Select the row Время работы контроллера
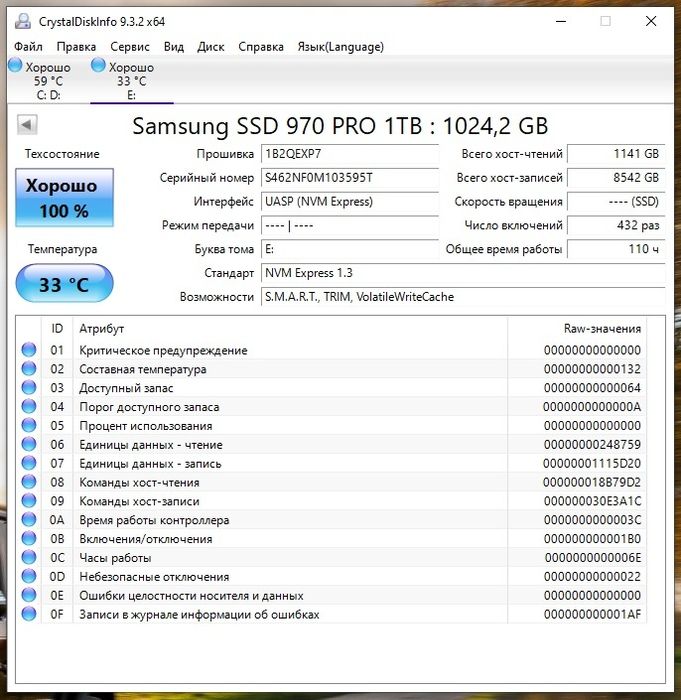Image resolution: width=681 pixels, height=700 pixels. click(331, 520)
